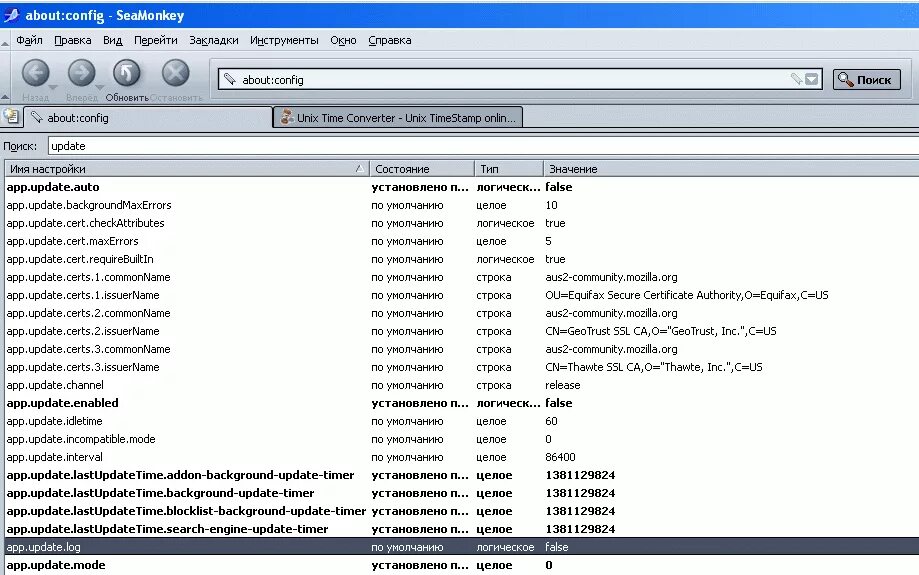Open the Перейти menu

tap(156, 40)
